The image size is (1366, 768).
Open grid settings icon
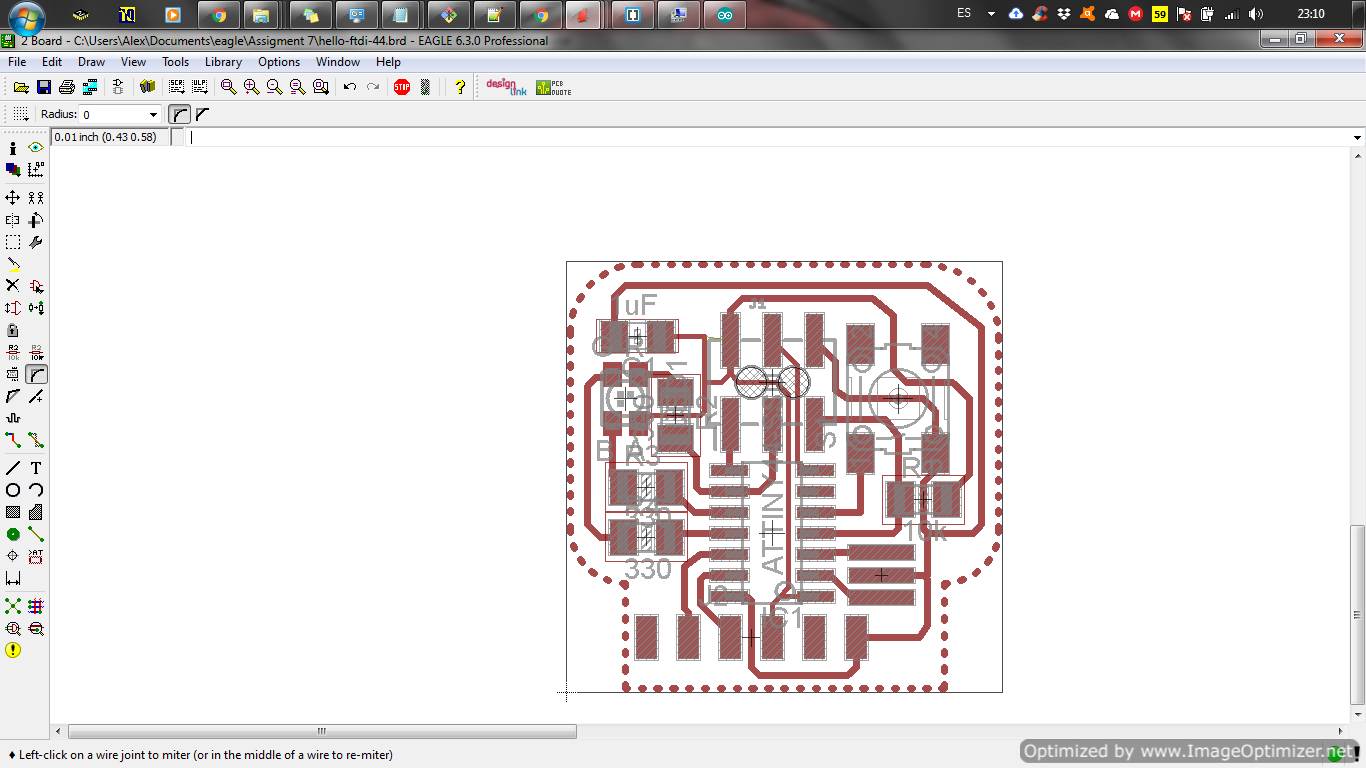tap(20, 114)
